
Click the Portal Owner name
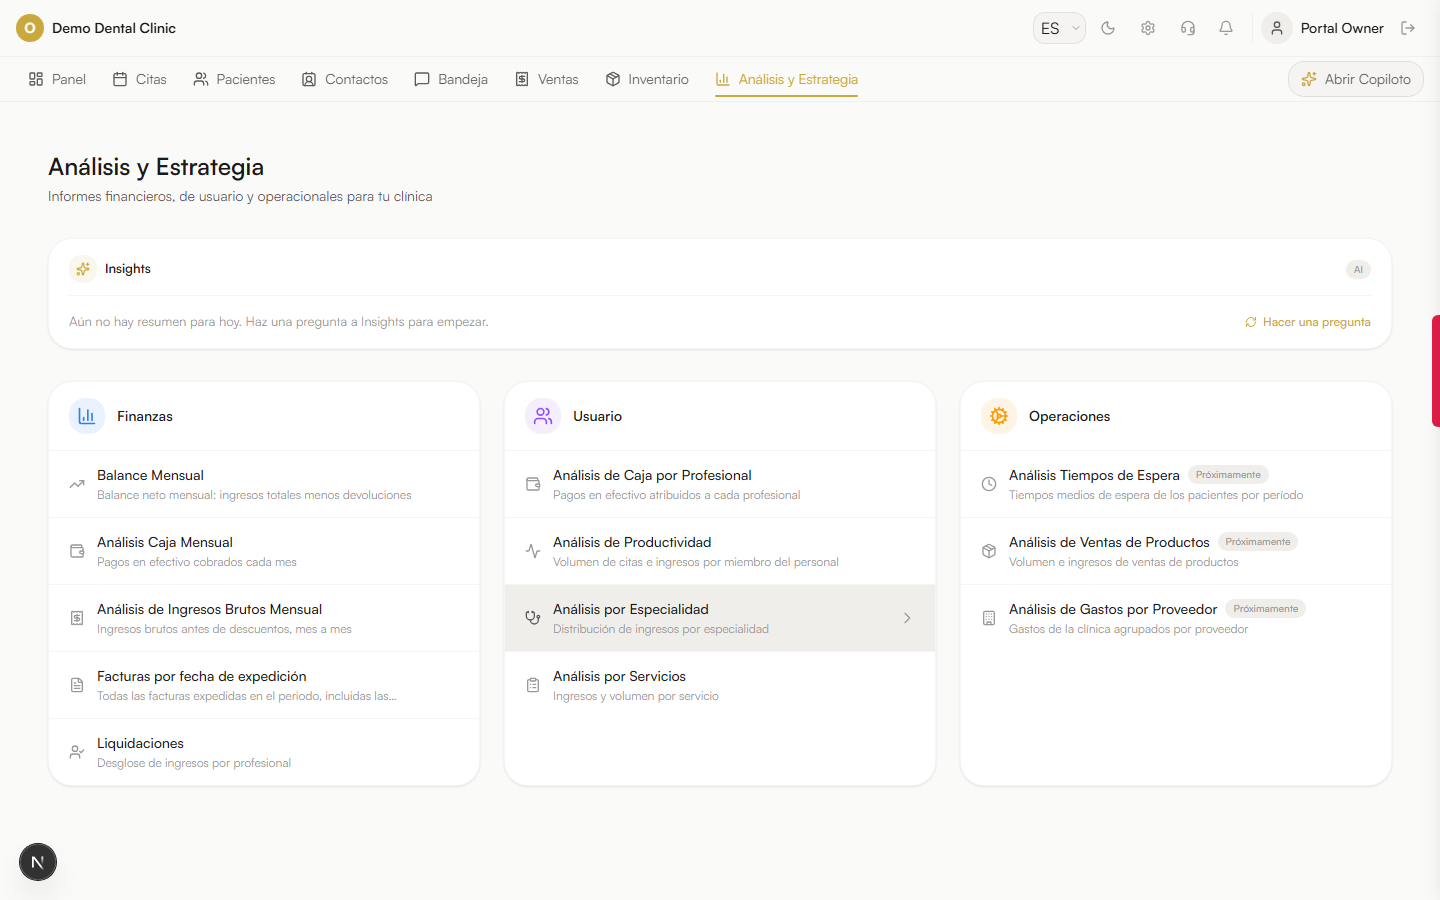(x=1342, y=28)
